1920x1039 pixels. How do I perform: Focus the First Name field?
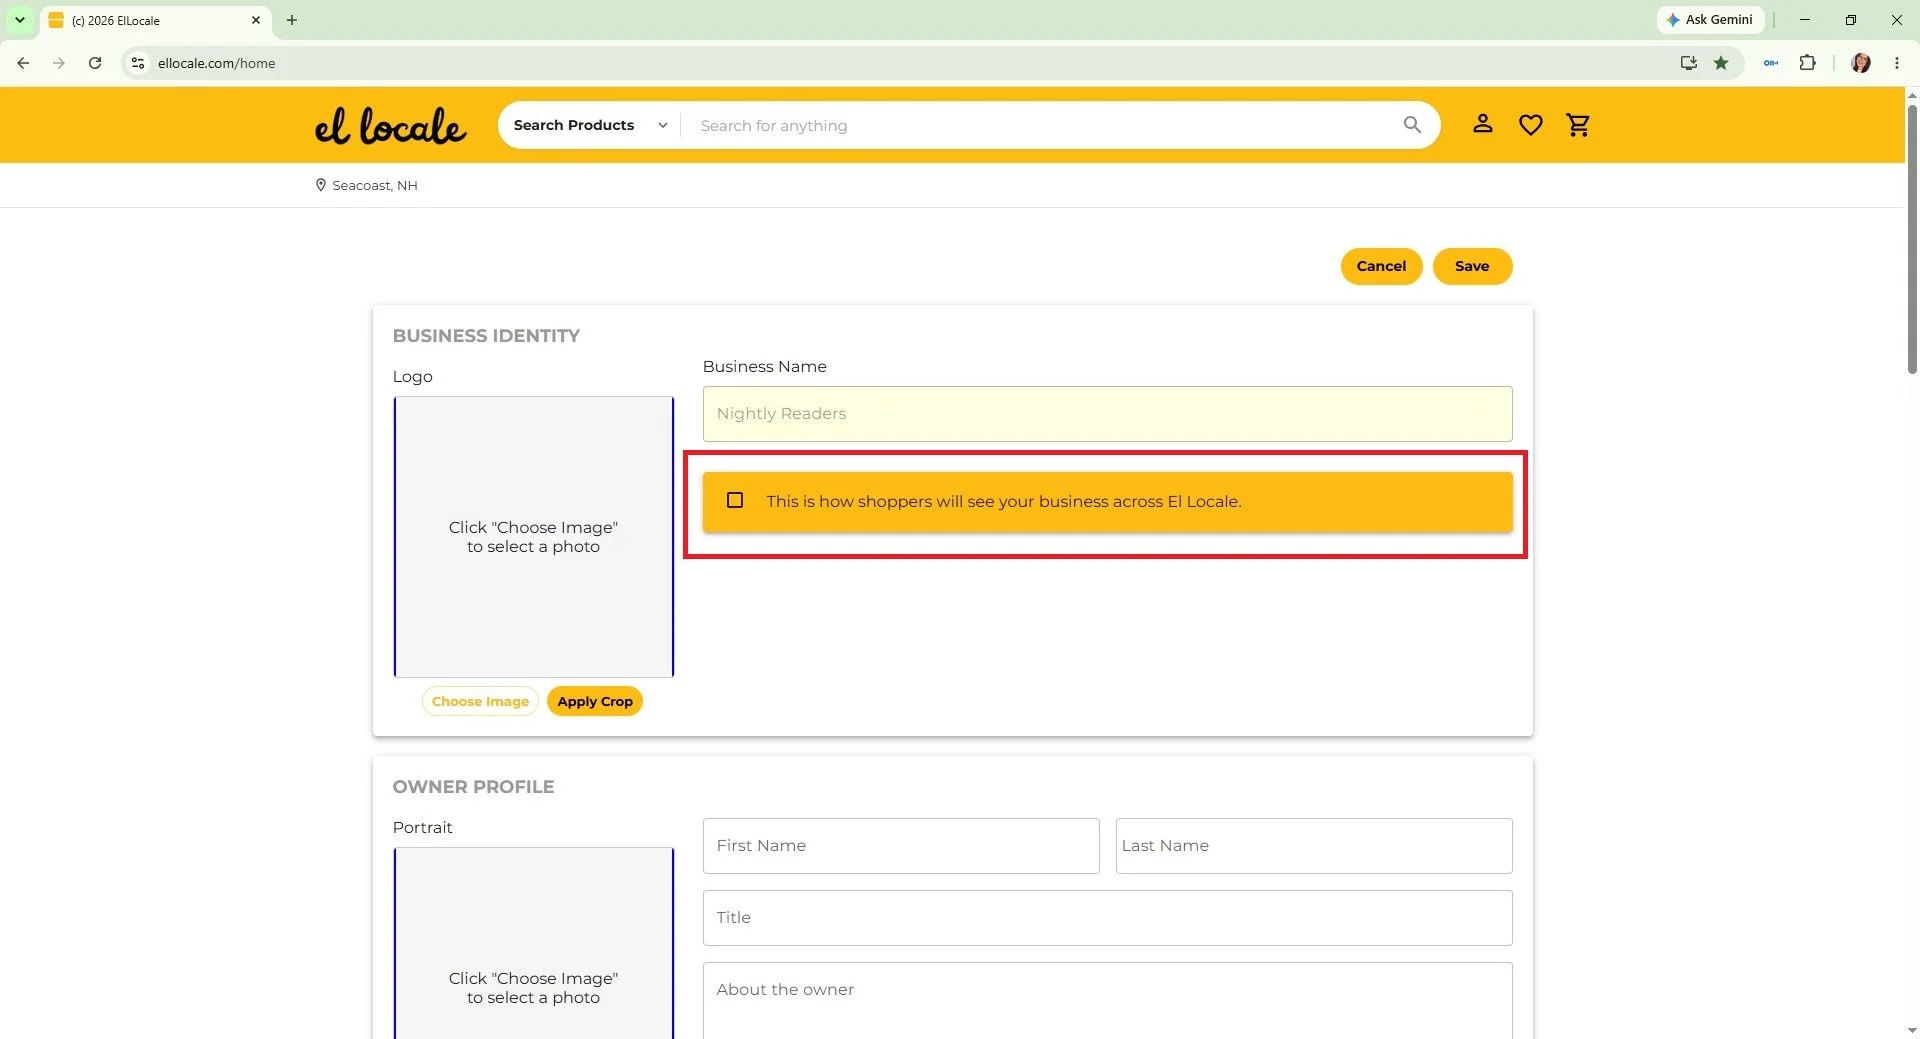click(x=901, y=846)
